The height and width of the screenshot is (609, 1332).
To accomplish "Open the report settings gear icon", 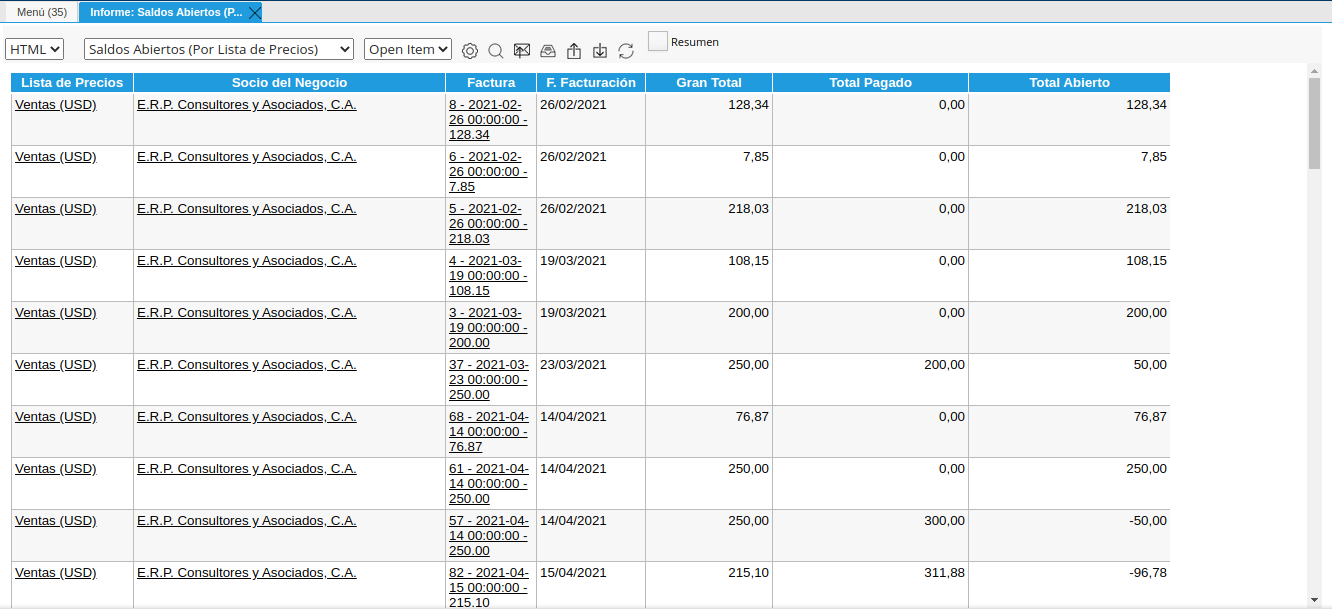I will (x=470, y=50).
